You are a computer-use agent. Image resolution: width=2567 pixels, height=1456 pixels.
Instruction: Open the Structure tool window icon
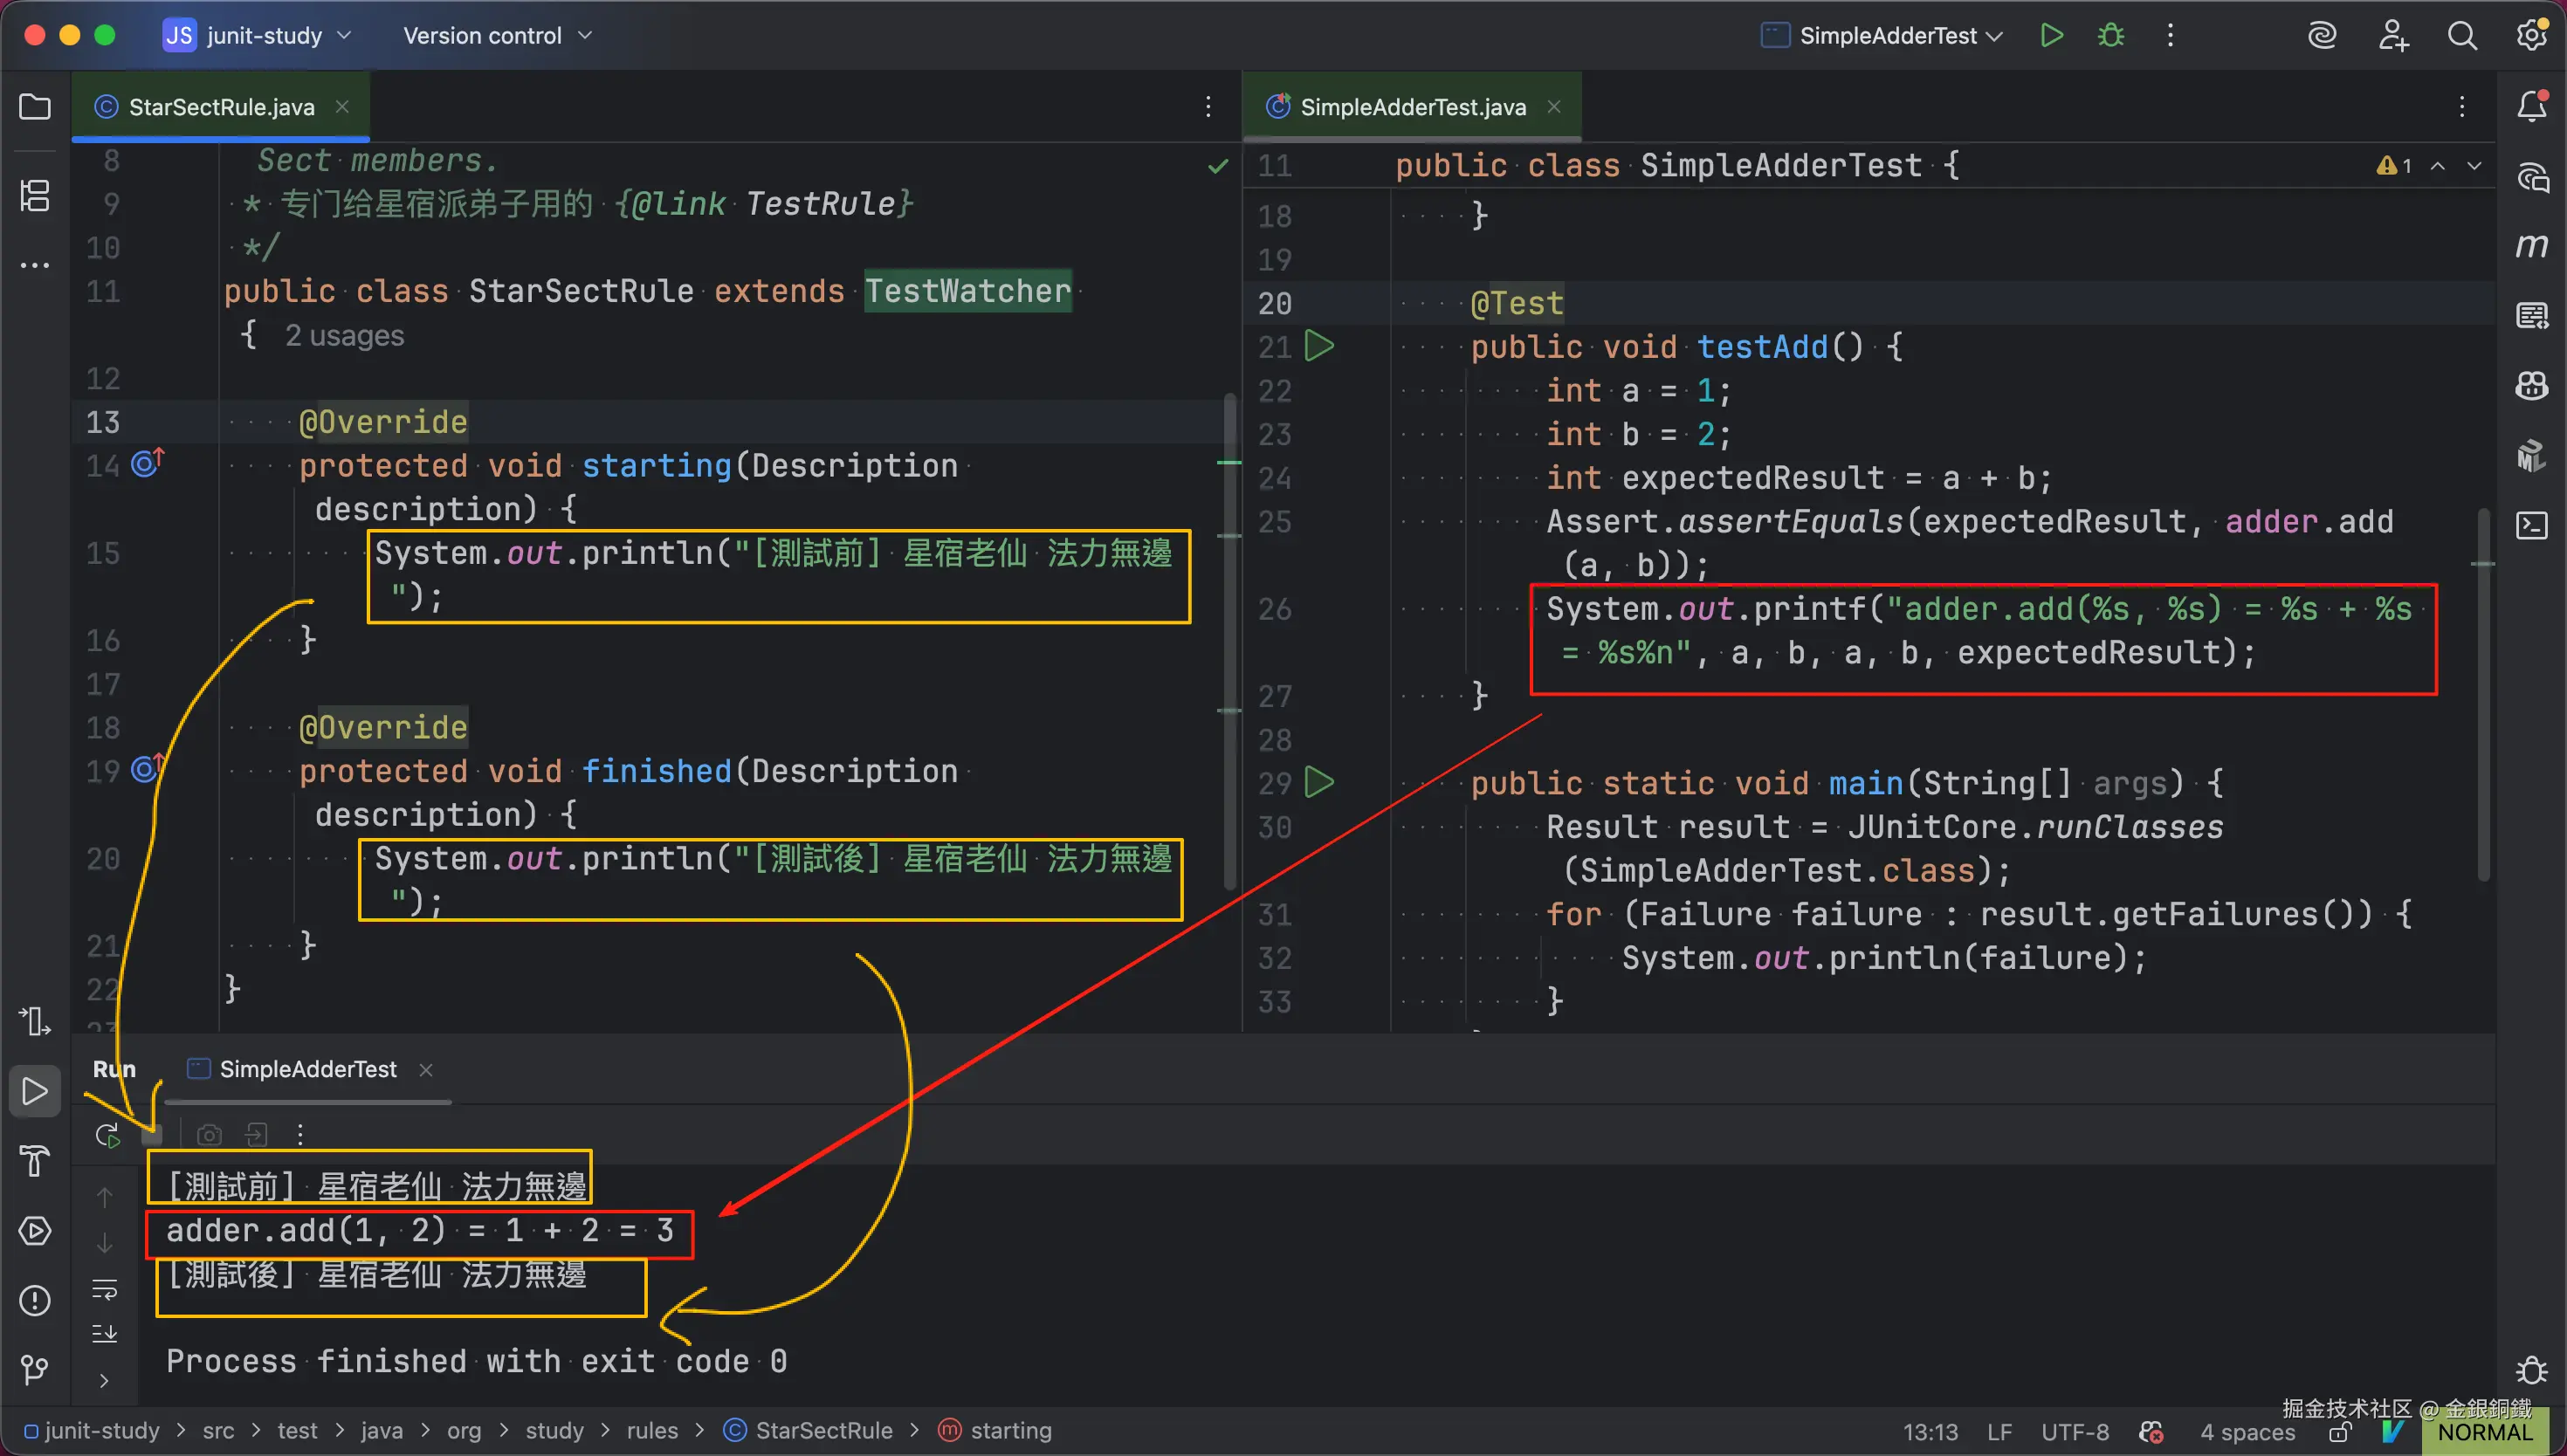coord(35,195)
